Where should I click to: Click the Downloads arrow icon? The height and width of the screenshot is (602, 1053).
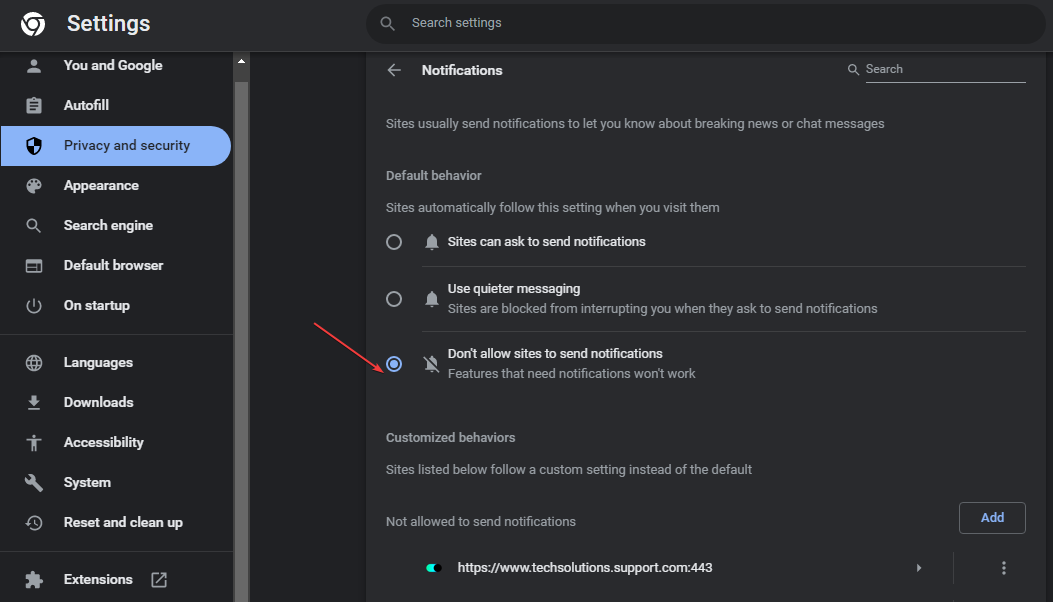click(34, 402)
